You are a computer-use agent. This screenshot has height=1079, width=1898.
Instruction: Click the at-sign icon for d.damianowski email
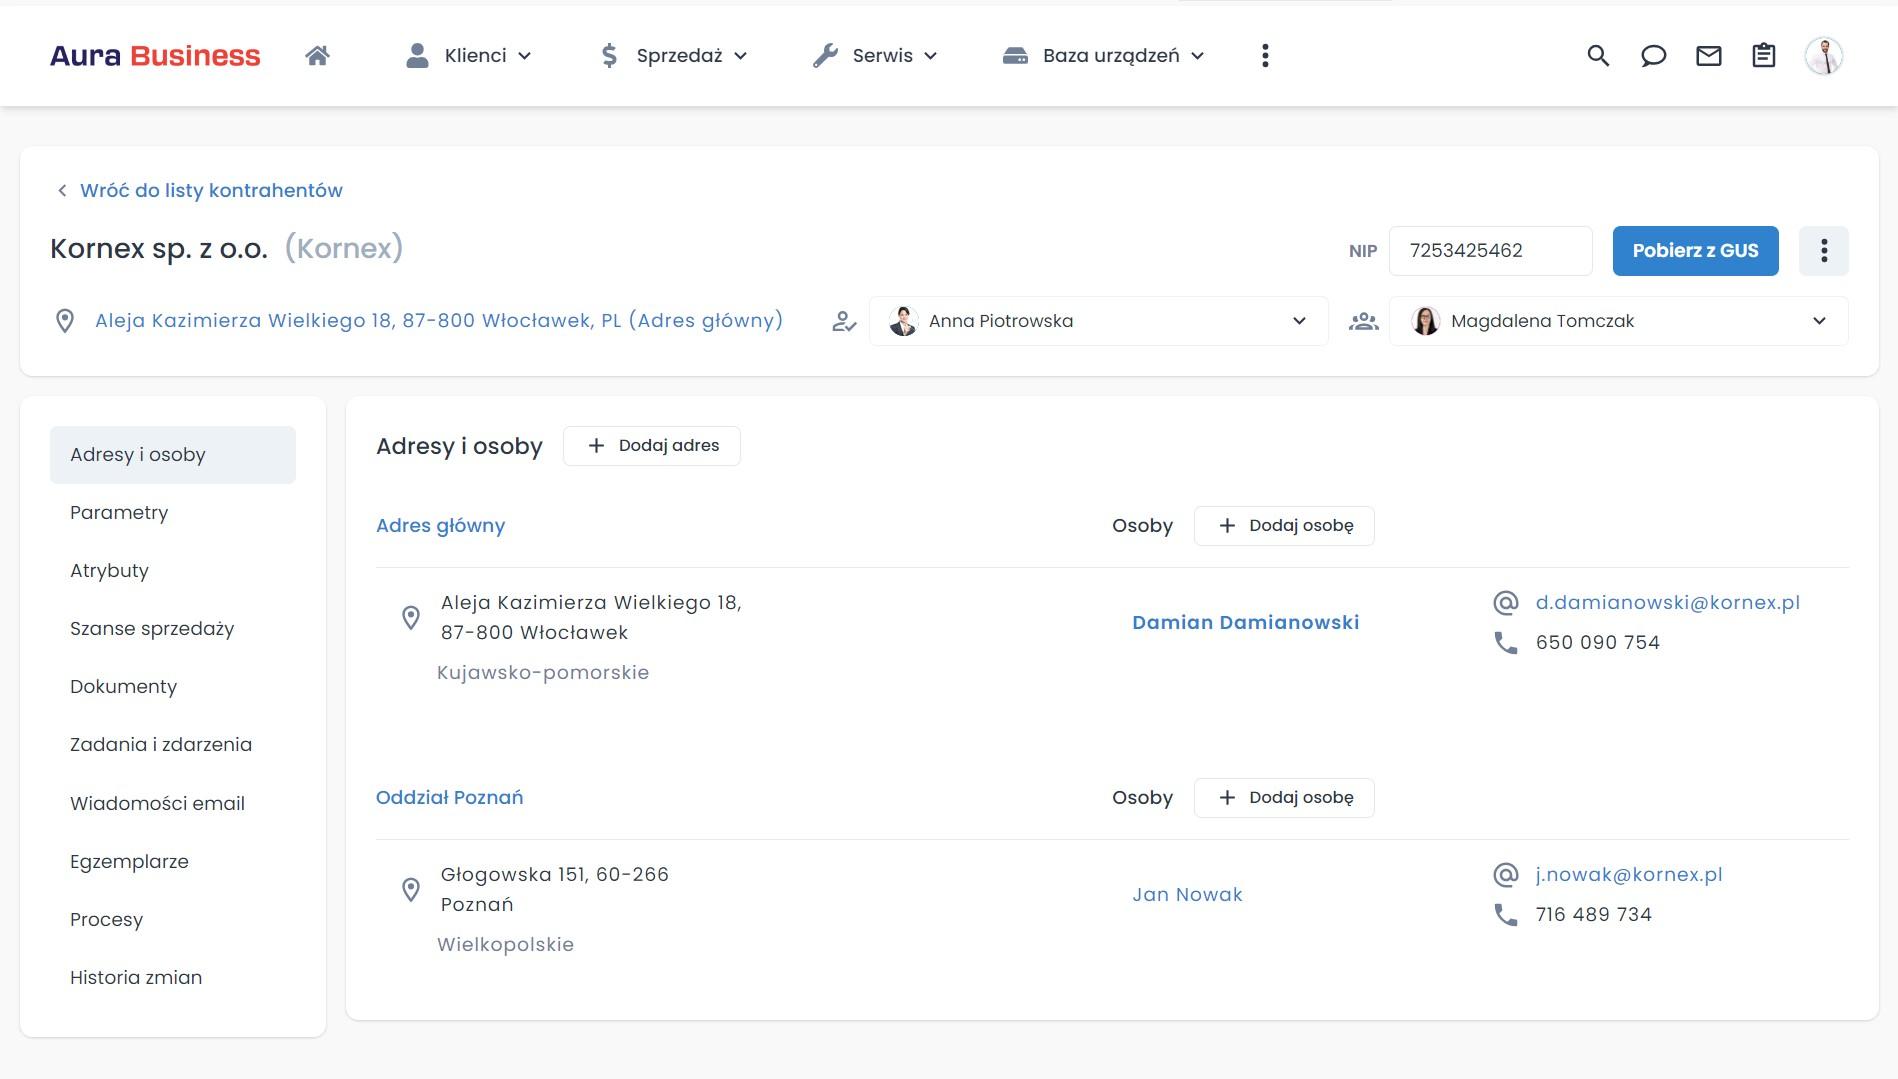click(x=1506, y=602)
